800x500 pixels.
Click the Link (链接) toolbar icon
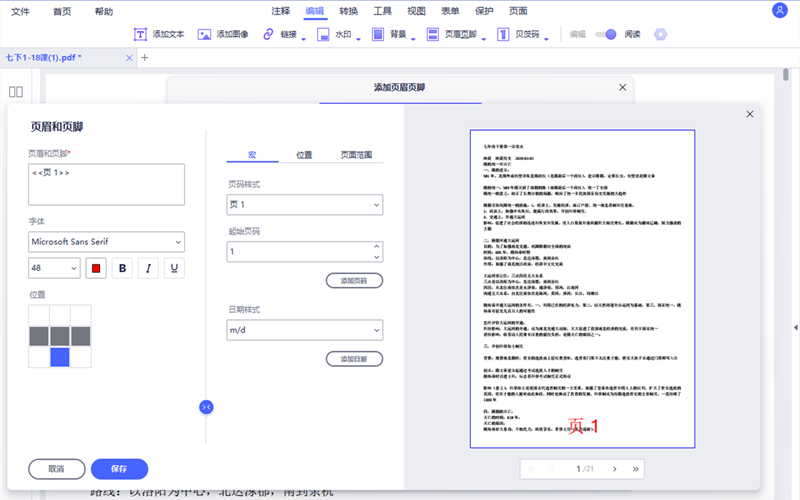(268, 34)
